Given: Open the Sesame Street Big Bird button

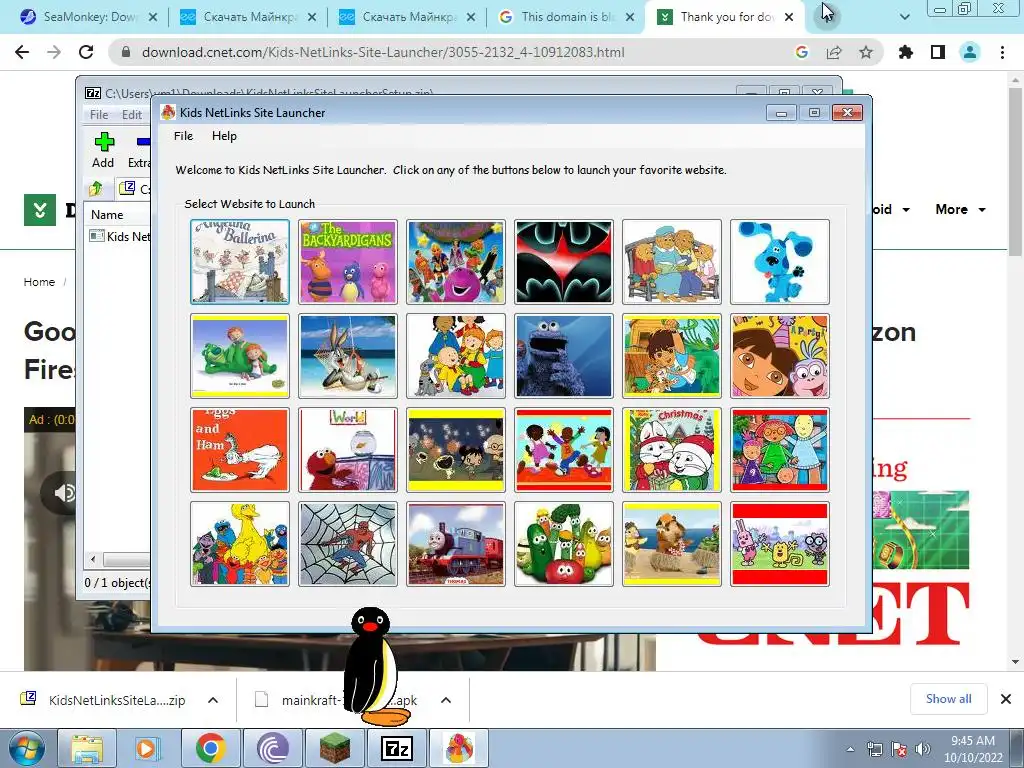Looking at the screenshot, I should (240, 544).
